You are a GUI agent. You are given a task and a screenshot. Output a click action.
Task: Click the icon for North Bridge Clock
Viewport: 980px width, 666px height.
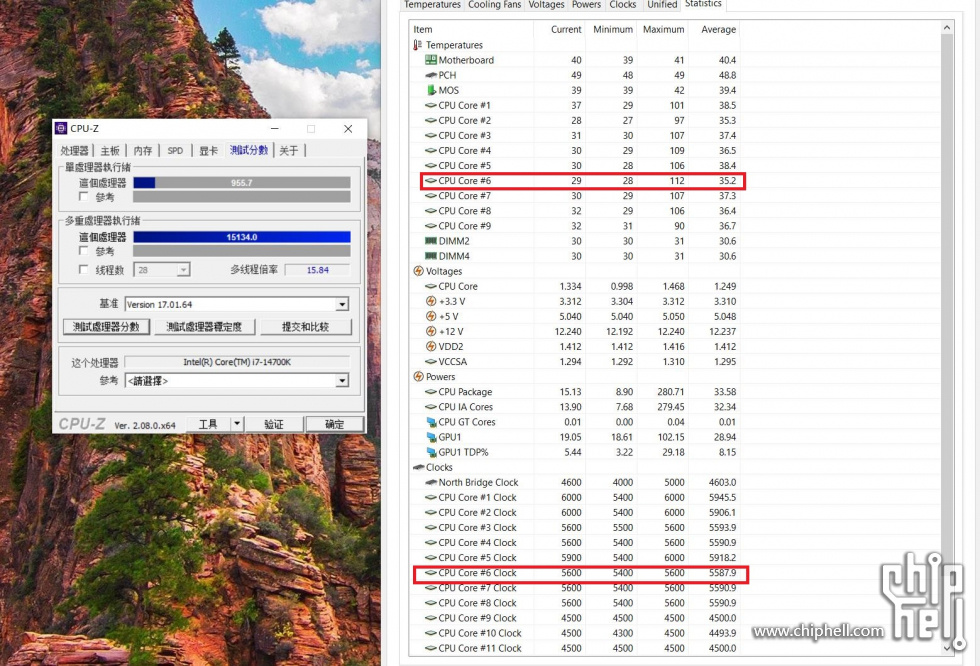431,482
